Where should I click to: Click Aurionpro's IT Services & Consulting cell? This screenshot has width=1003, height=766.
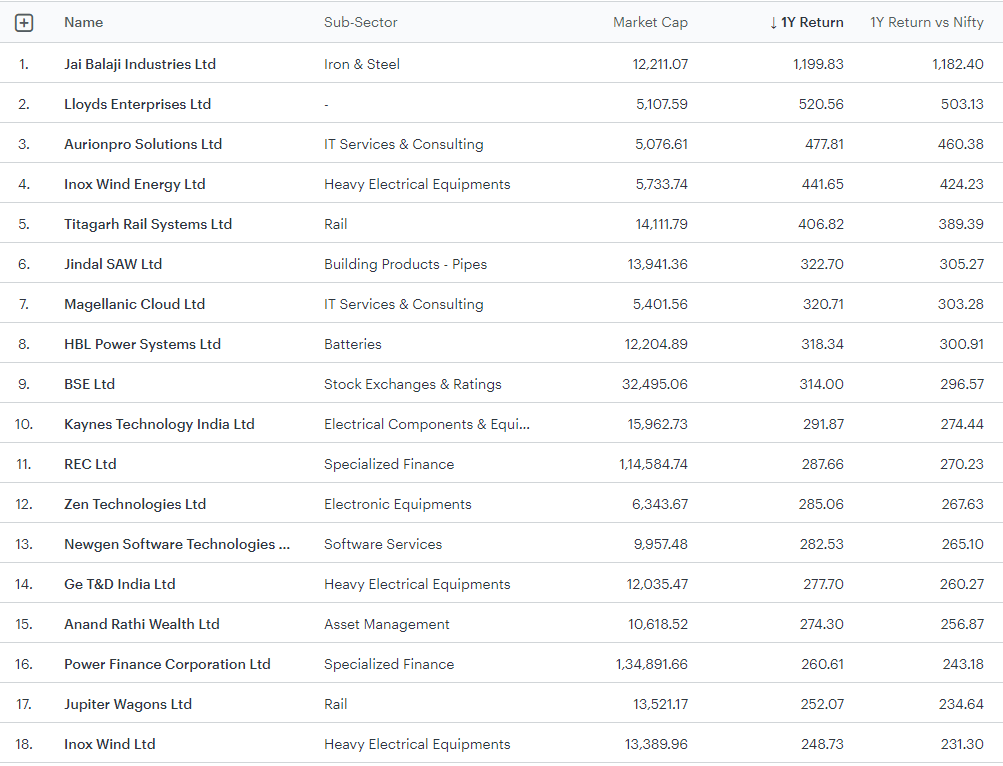(x=404, y=144)
